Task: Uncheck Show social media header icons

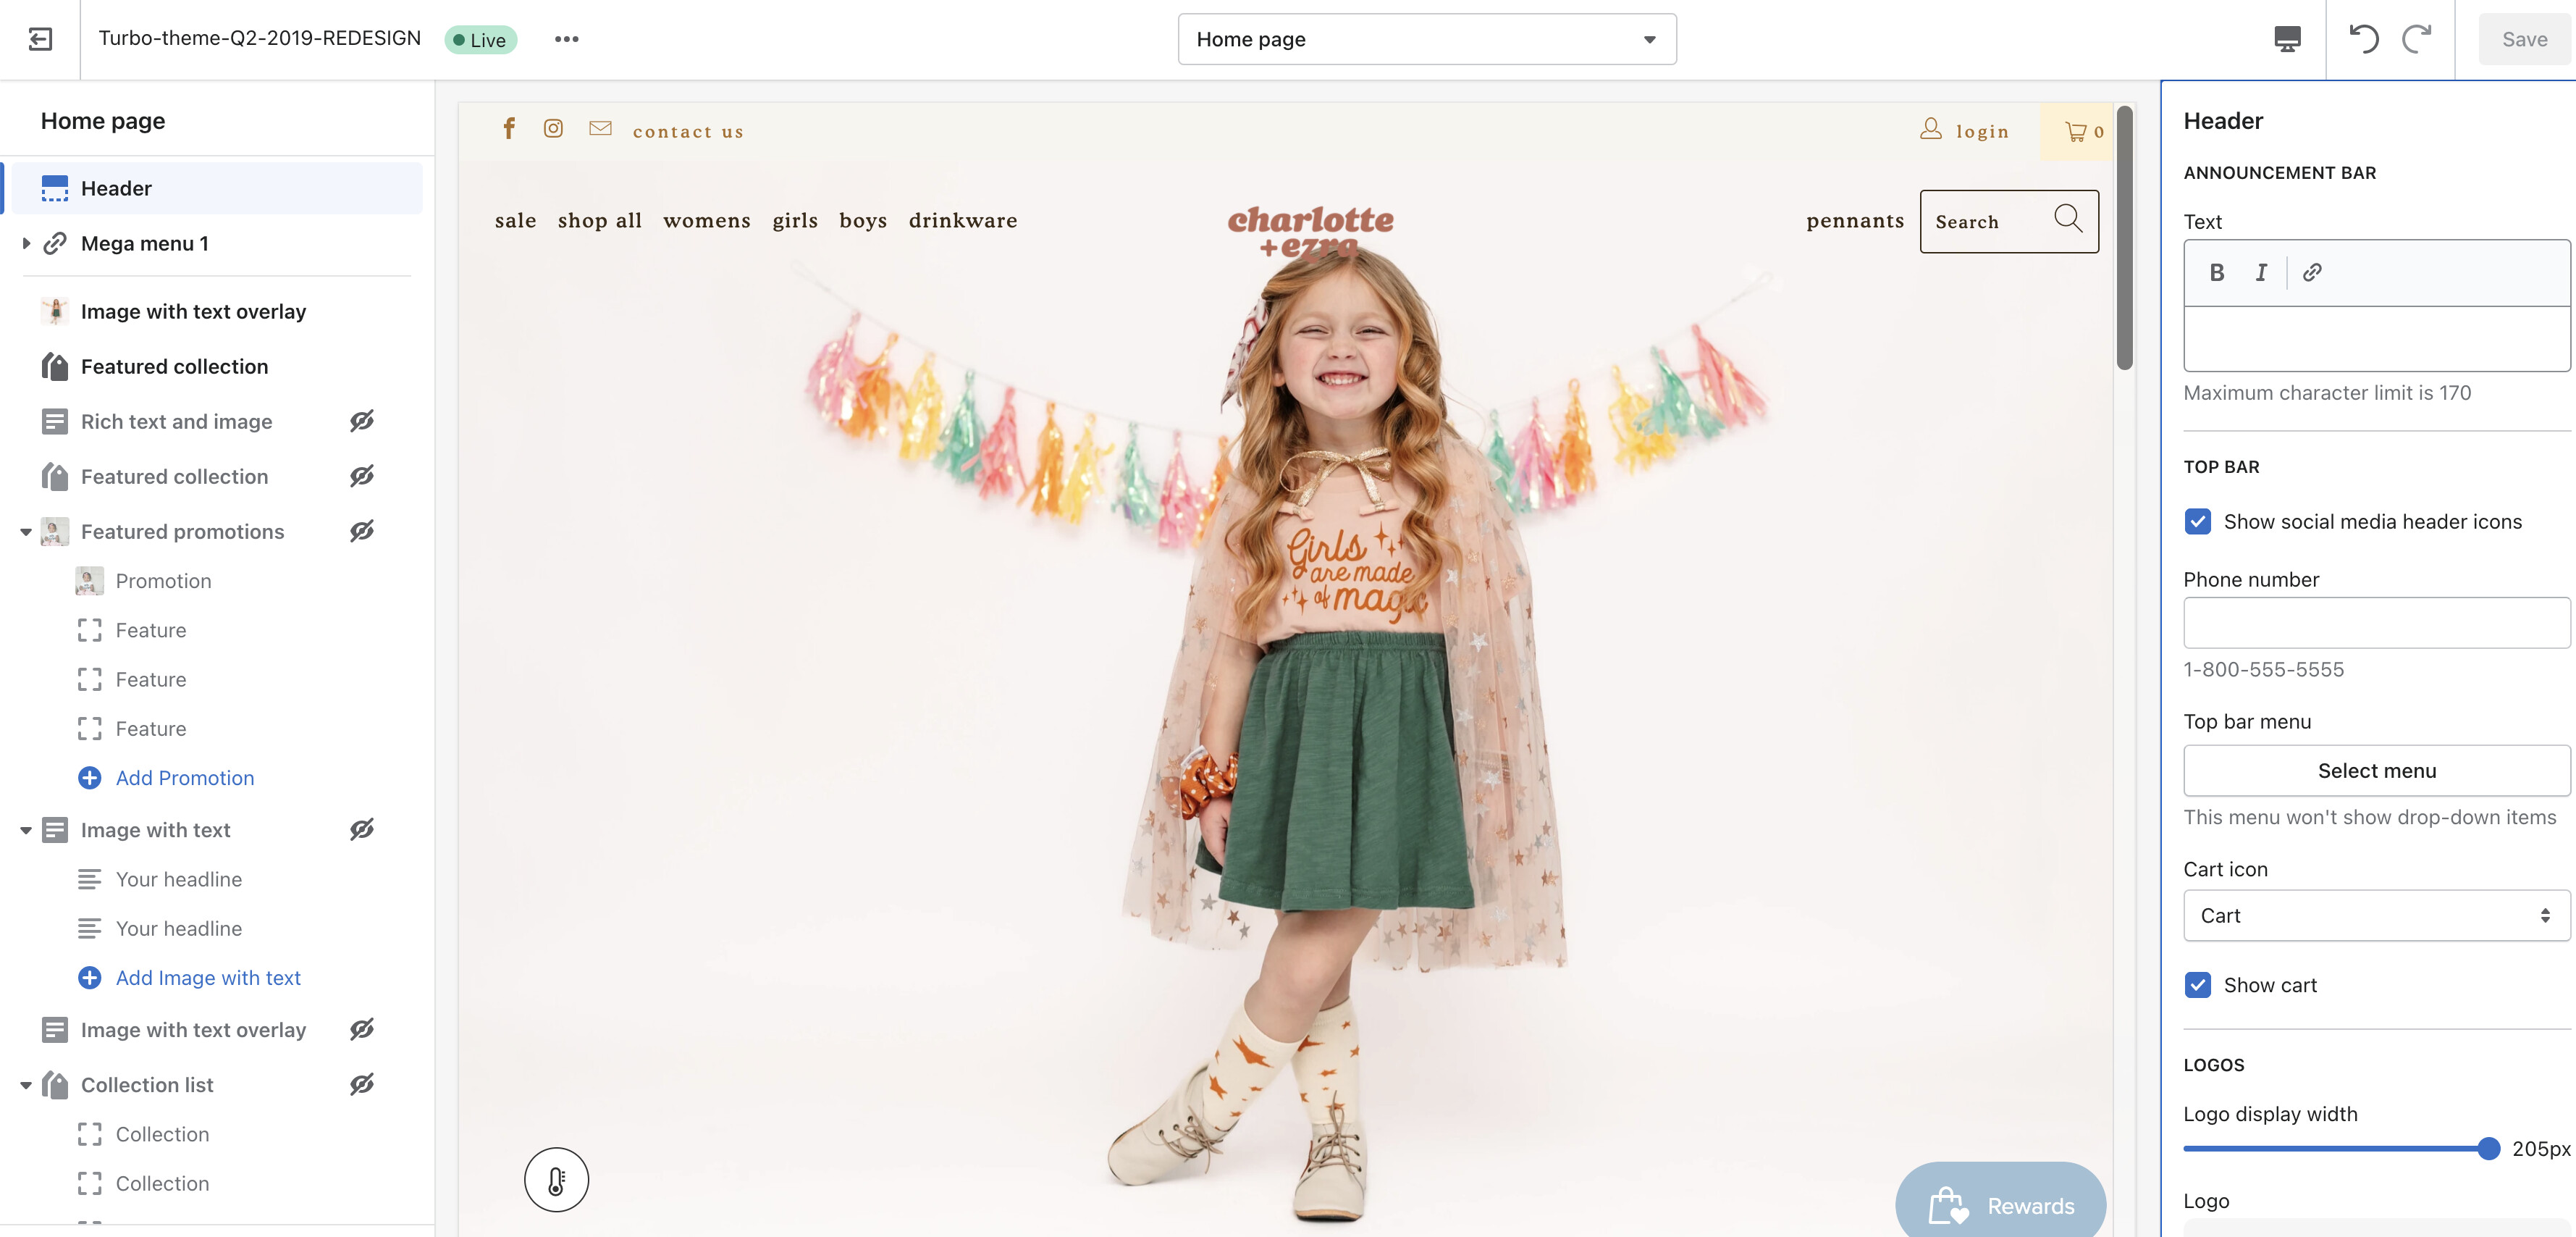Action: point(2198,521)
